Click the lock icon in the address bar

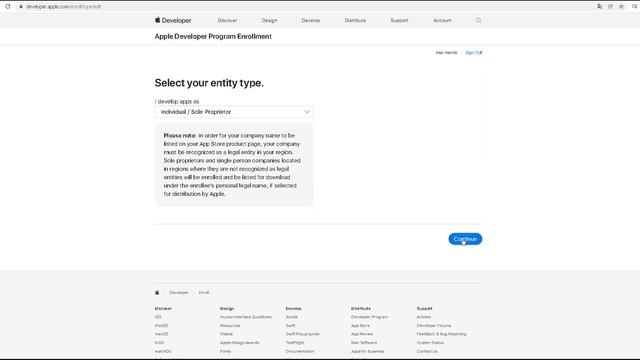click(x=21, y=7)
